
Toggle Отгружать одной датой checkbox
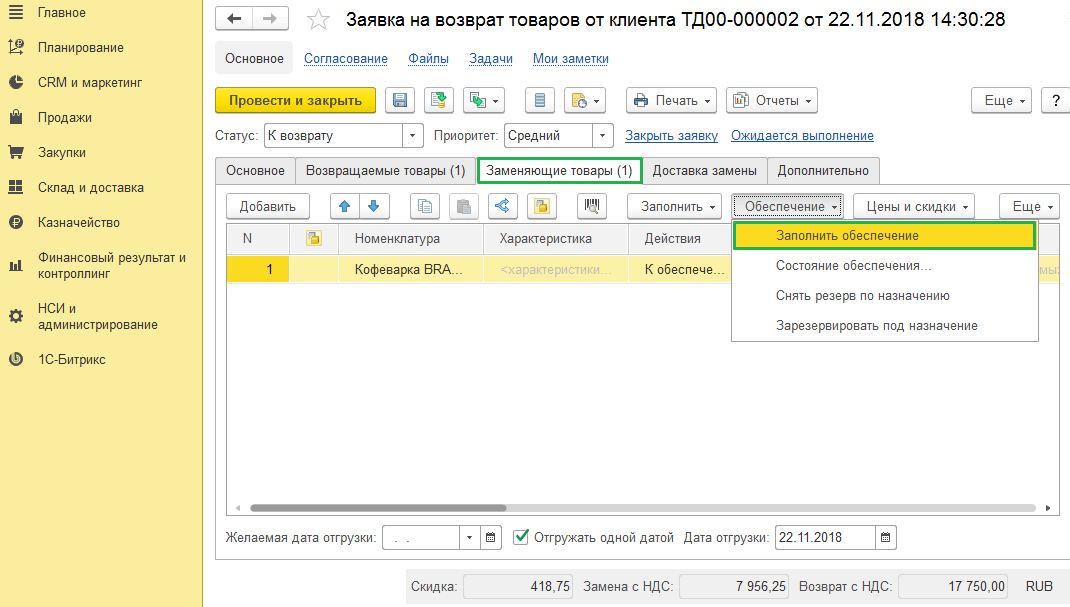(x=521, y=537)
